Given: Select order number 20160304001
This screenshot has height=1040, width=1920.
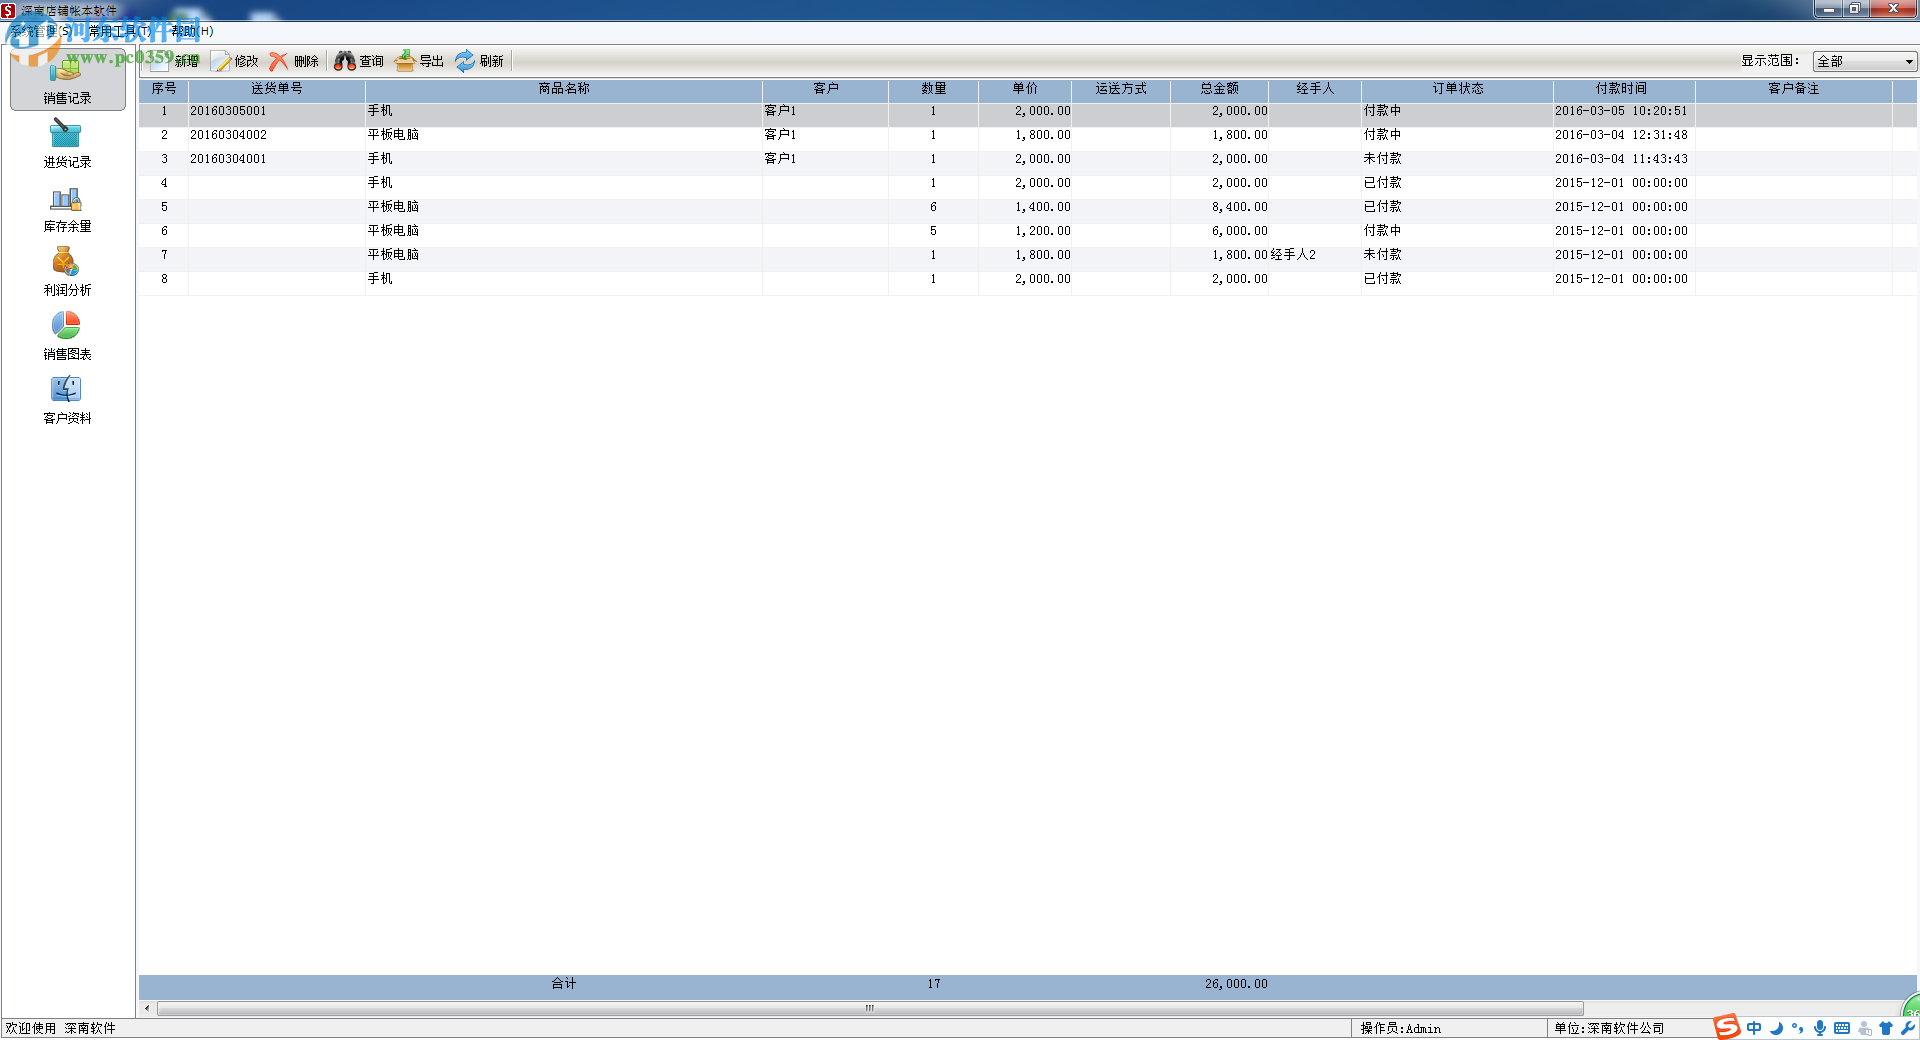Looking at the screenshot, I should (229, 159).
